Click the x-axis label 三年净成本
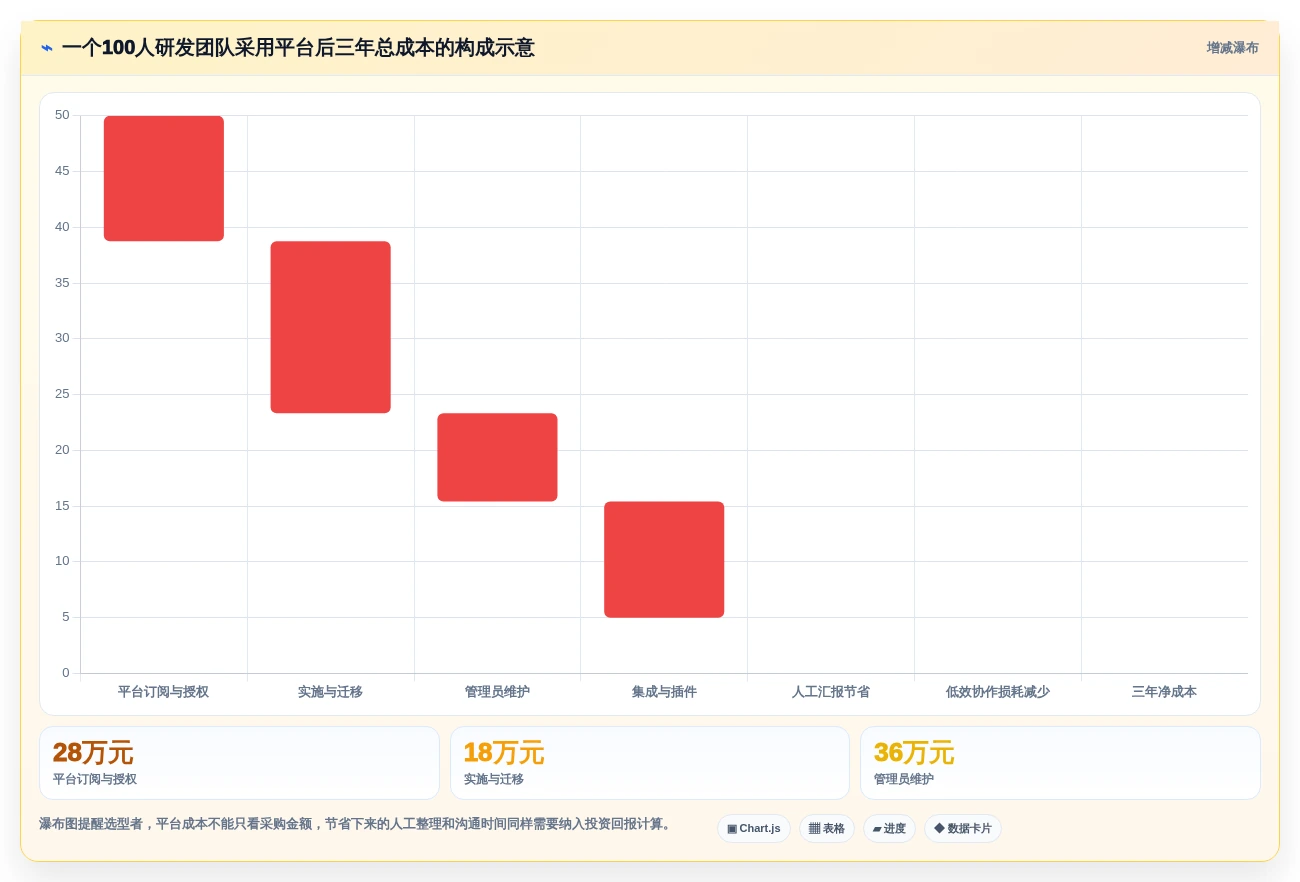This screenshot has width=1300, height=882. (x=1164, y=692)
